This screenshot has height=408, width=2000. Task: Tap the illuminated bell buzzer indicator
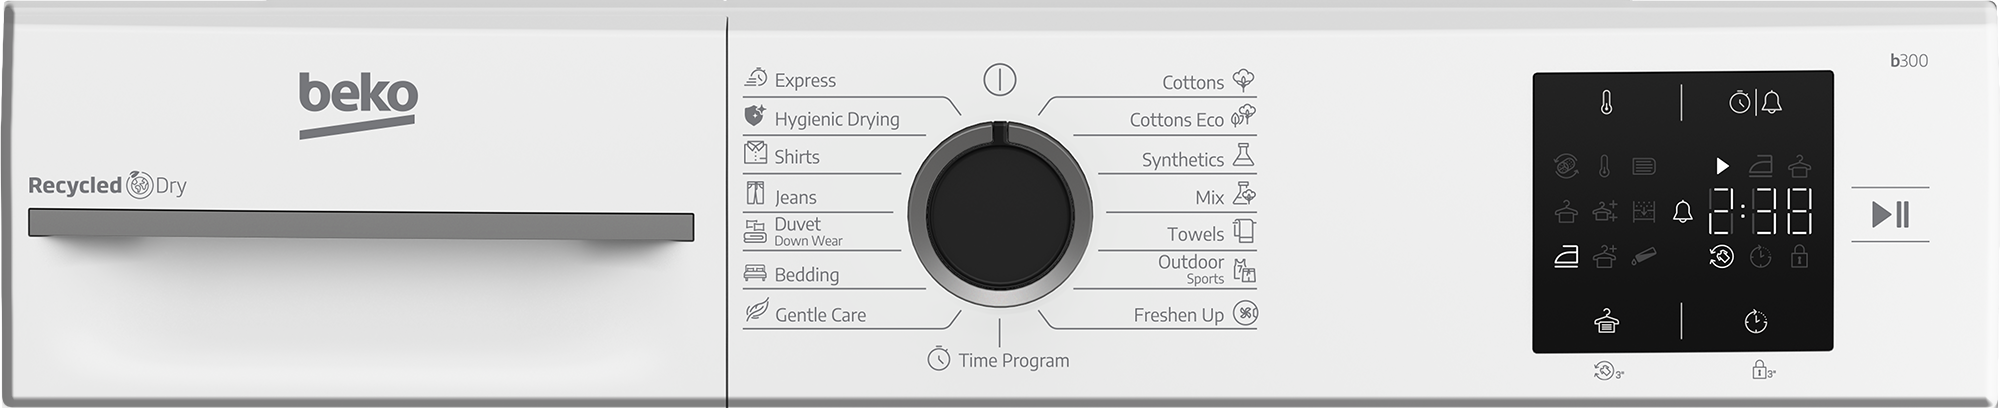pos(1683,211)
